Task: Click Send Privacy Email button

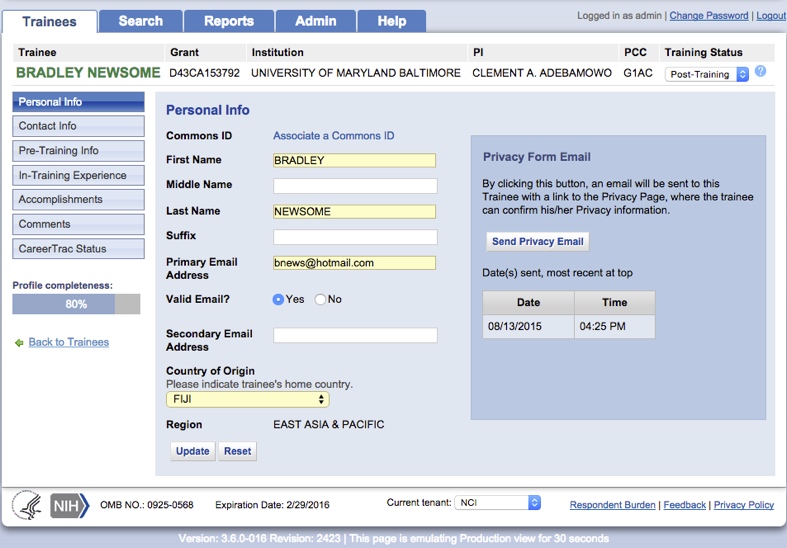Action: coord(538,241)
